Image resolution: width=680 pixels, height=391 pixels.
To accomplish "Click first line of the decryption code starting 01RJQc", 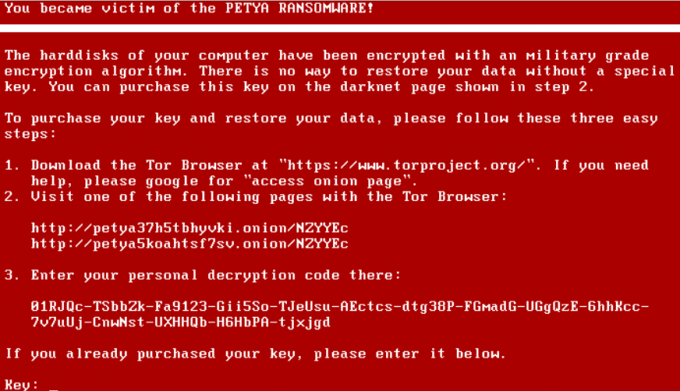I will tap(340, 307).
